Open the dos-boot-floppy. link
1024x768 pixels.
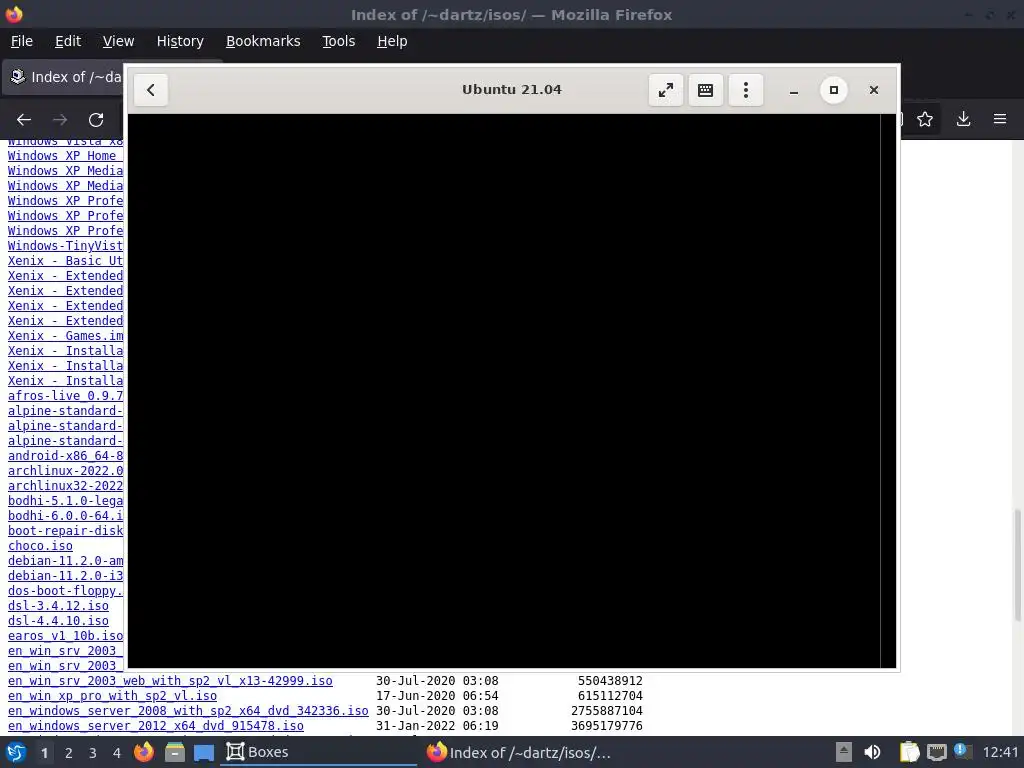(x=65, y=591)
